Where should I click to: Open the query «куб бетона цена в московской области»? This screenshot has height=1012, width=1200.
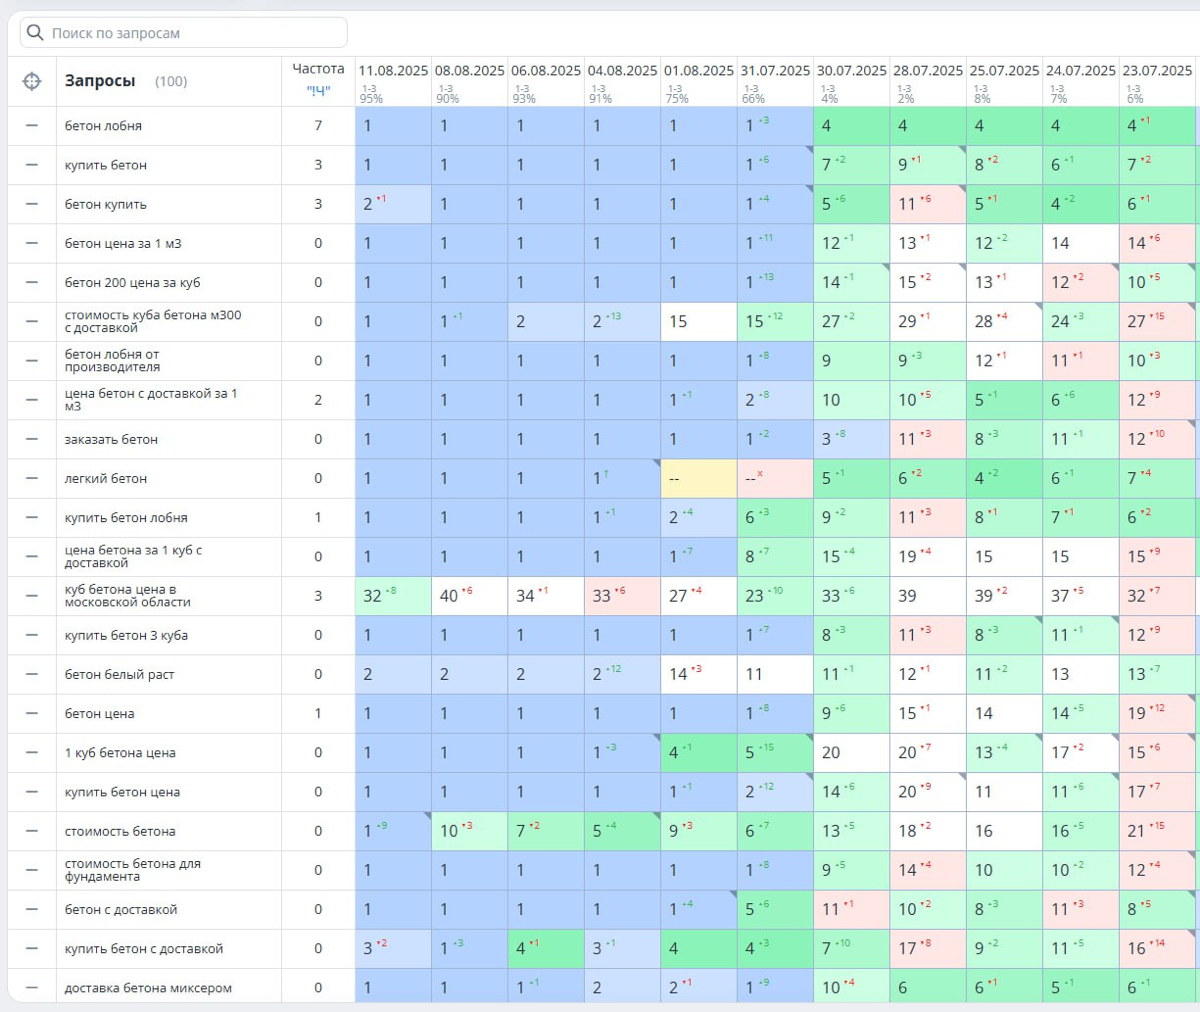128,596
